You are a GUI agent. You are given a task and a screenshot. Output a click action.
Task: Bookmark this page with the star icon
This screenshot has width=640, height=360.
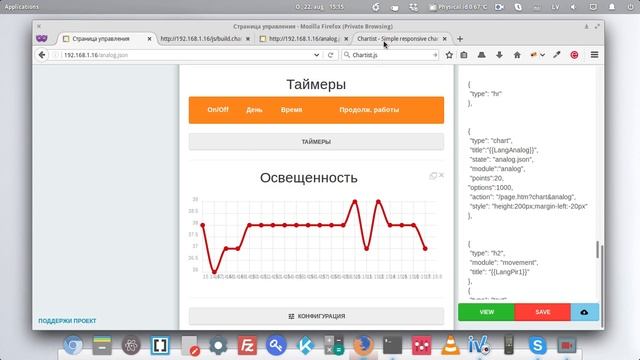pyautogui.click(x=449, y=55)
